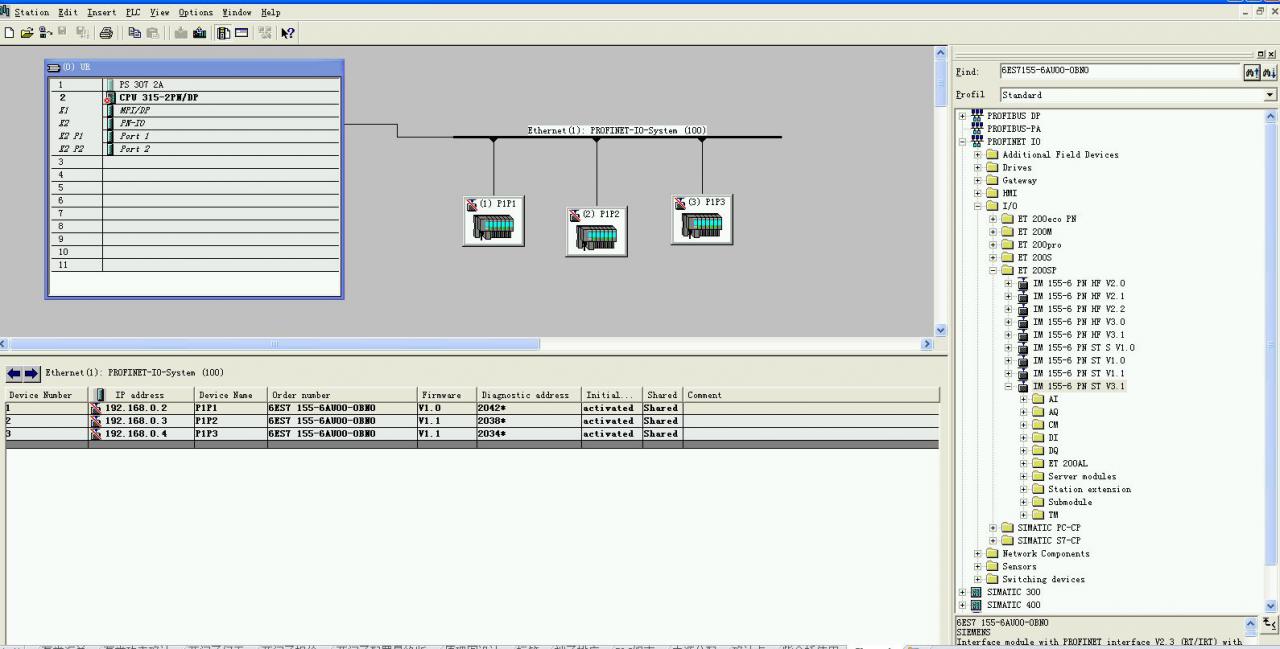Viewport: 1280px width, 649px height.
Task: Click the Firmware column header
Action: pyautogui.click(x=447, y=395)
